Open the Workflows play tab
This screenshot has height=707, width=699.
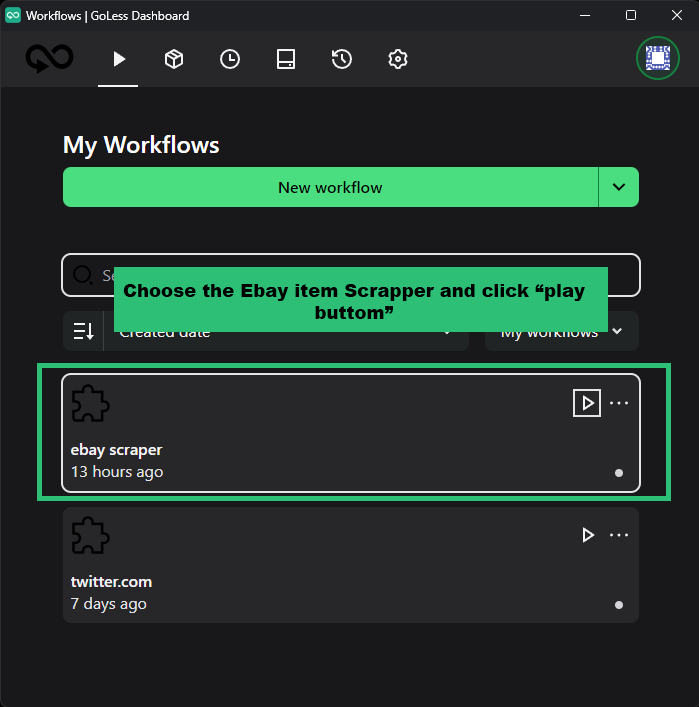[x=119, y=59]
